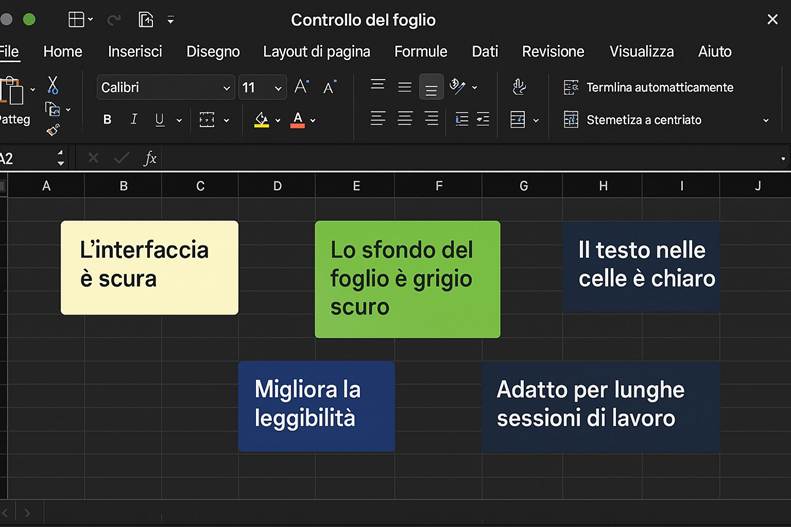Viewport: 791px width, 527px height.
Task: Toggle italic formatting
Action: [134, 120]
